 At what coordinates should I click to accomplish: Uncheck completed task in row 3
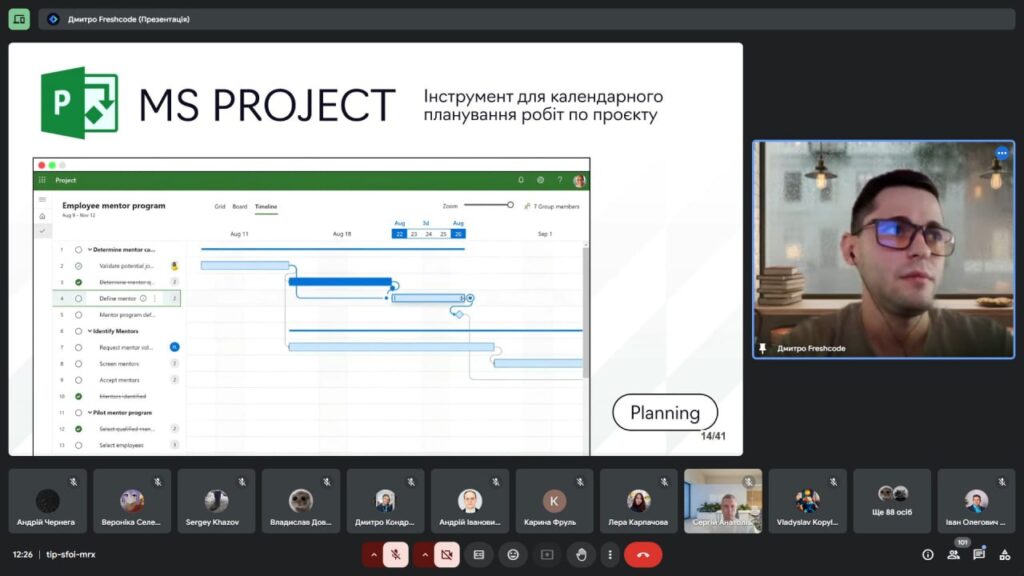(x=78, y=282)
